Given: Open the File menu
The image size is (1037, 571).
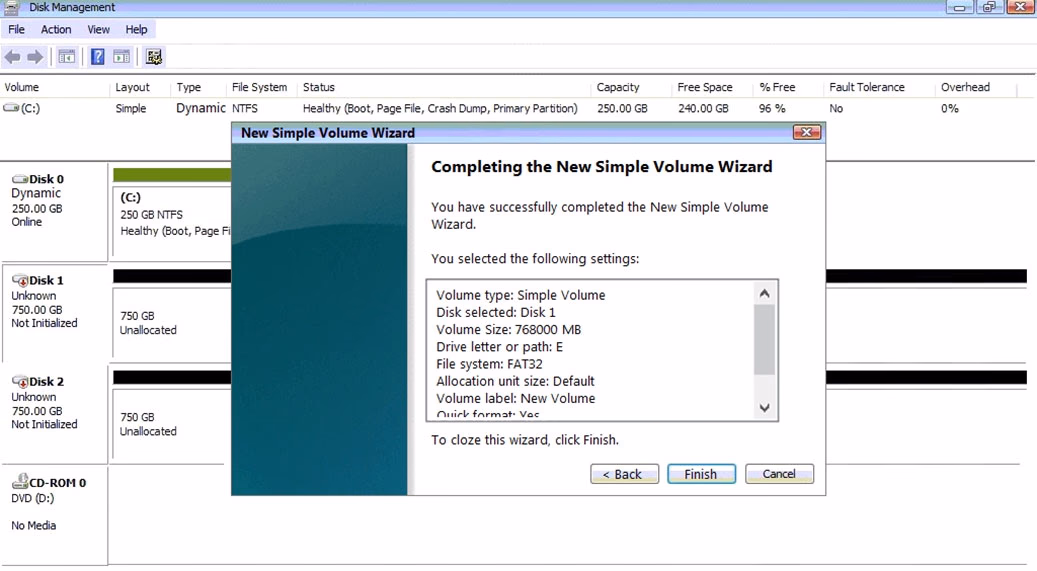Looking at the screenshot, I should [x=17, y=29].
